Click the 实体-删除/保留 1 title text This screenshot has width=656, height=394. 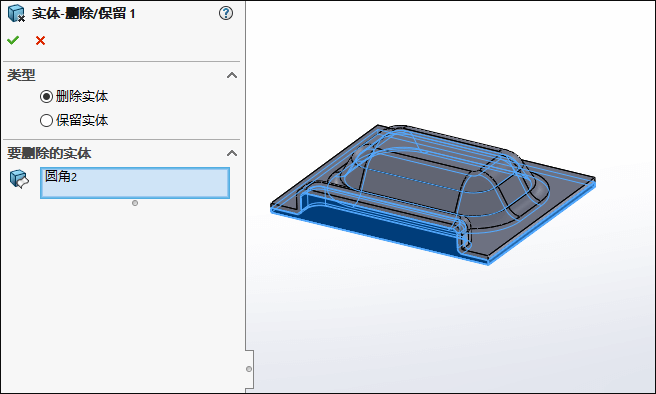point(84,13)
